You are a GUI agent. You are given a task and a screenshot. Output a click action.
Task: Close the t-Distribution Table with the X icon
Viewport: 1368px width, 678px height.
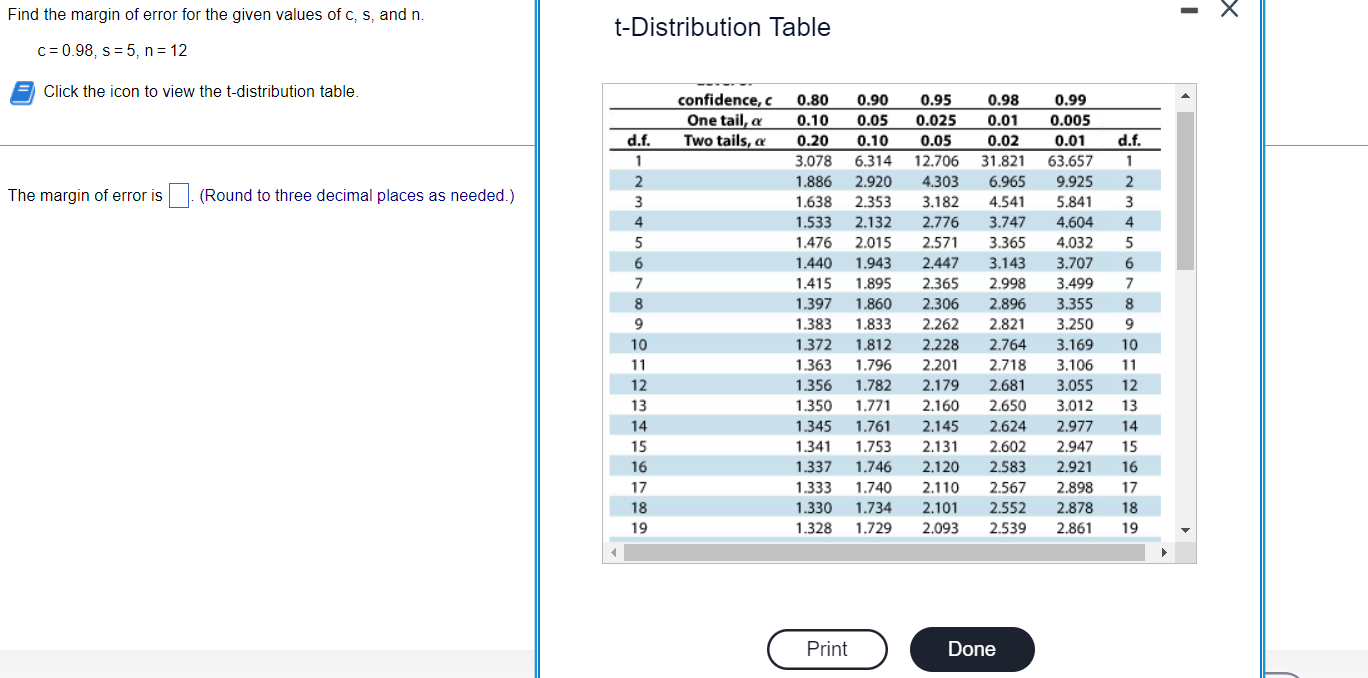point(1229,10)
